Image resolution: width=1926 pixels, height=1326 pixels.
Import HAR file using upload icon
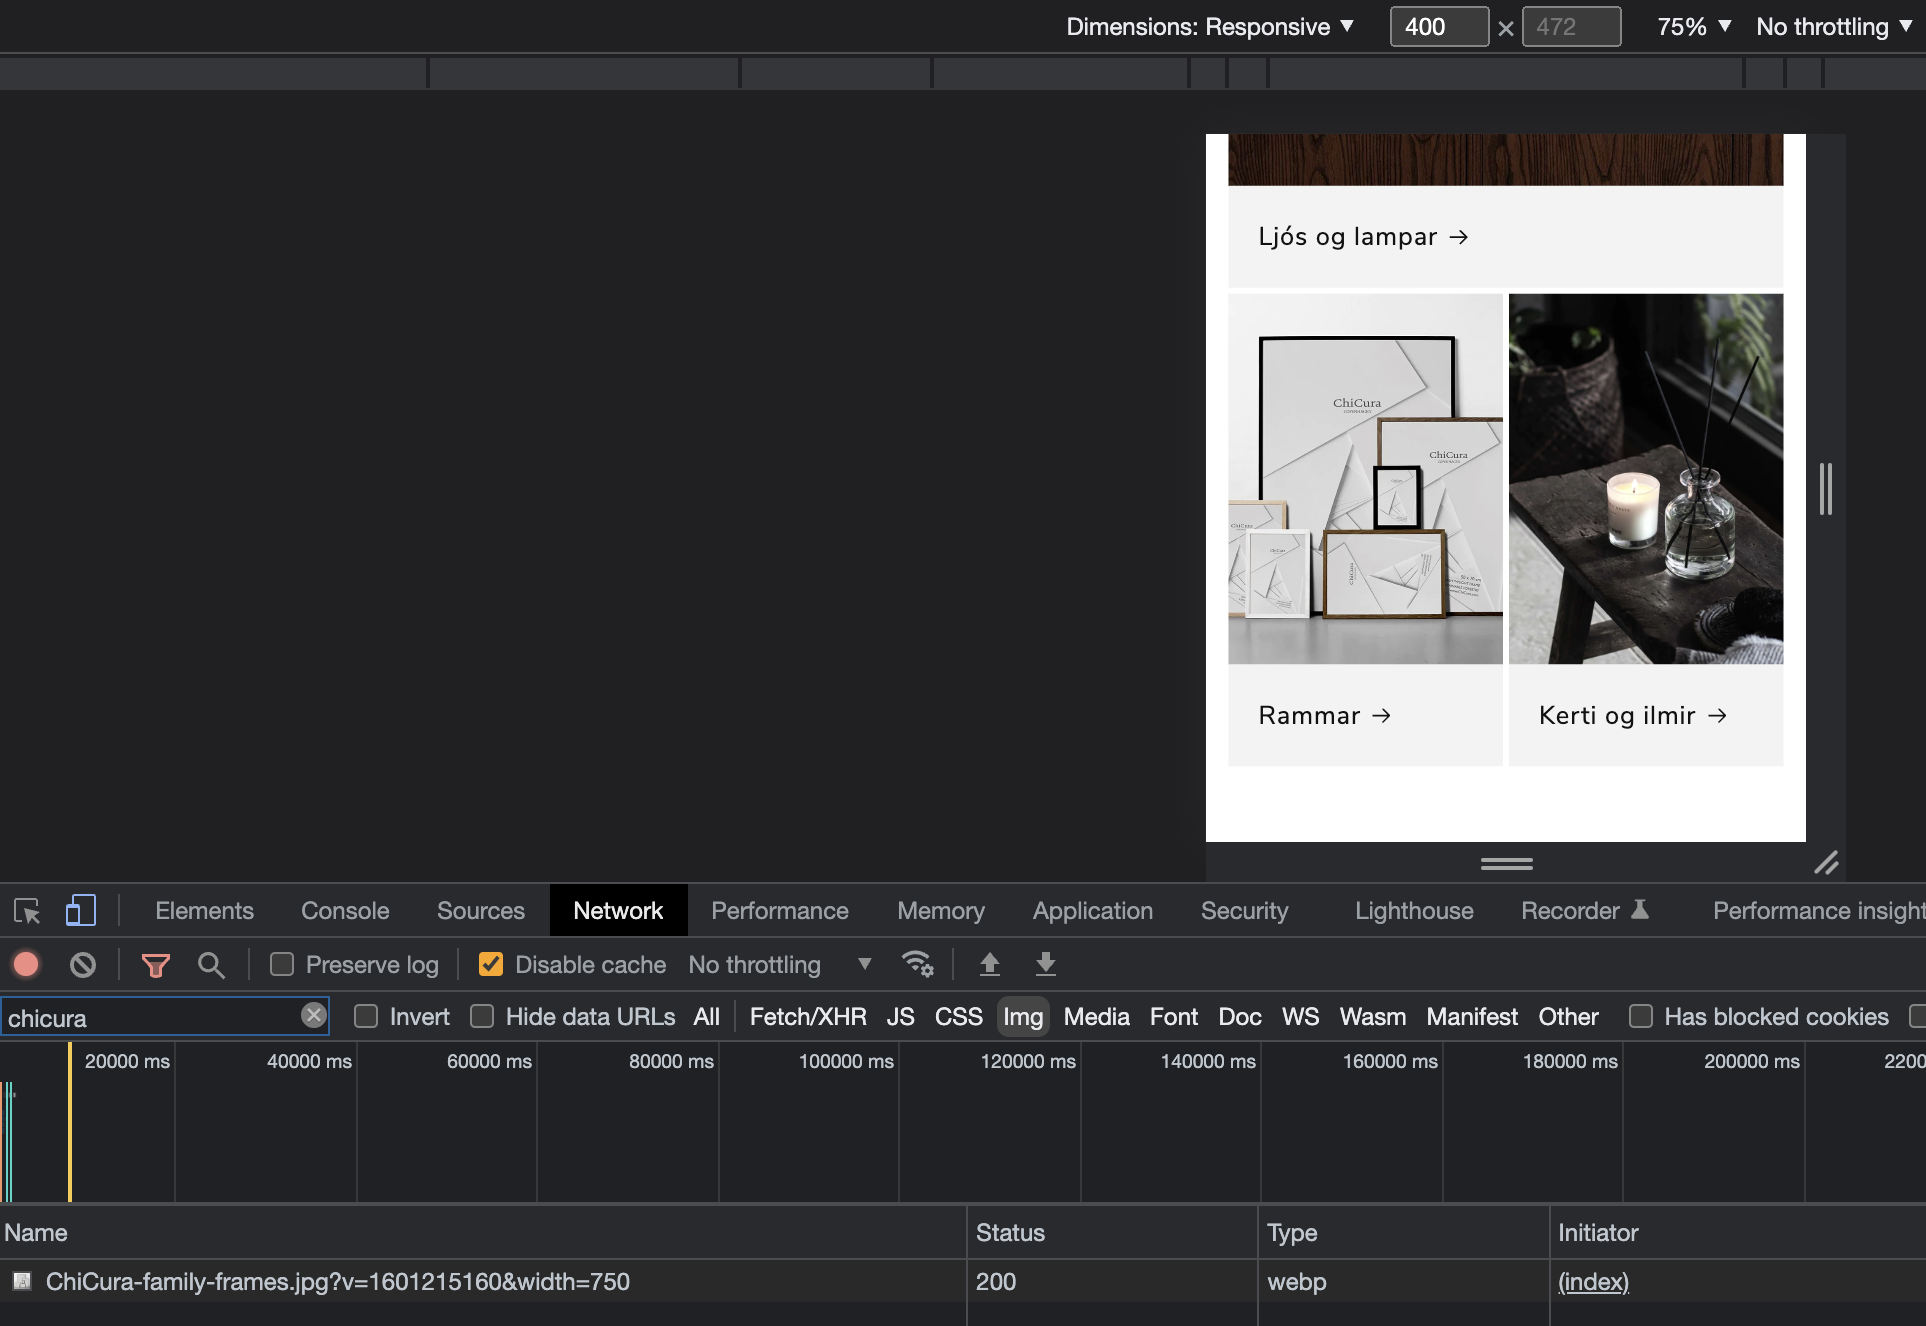989,964
